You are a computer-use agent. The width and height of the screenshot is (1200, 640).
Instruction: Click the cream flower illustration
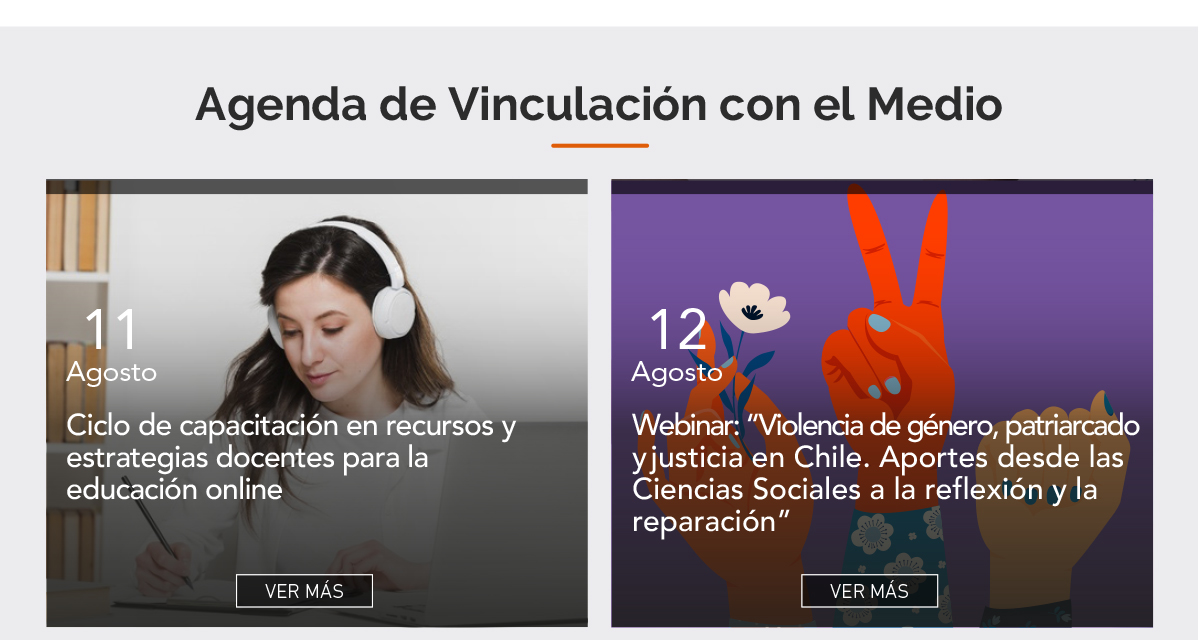click(x=753, y=307)
